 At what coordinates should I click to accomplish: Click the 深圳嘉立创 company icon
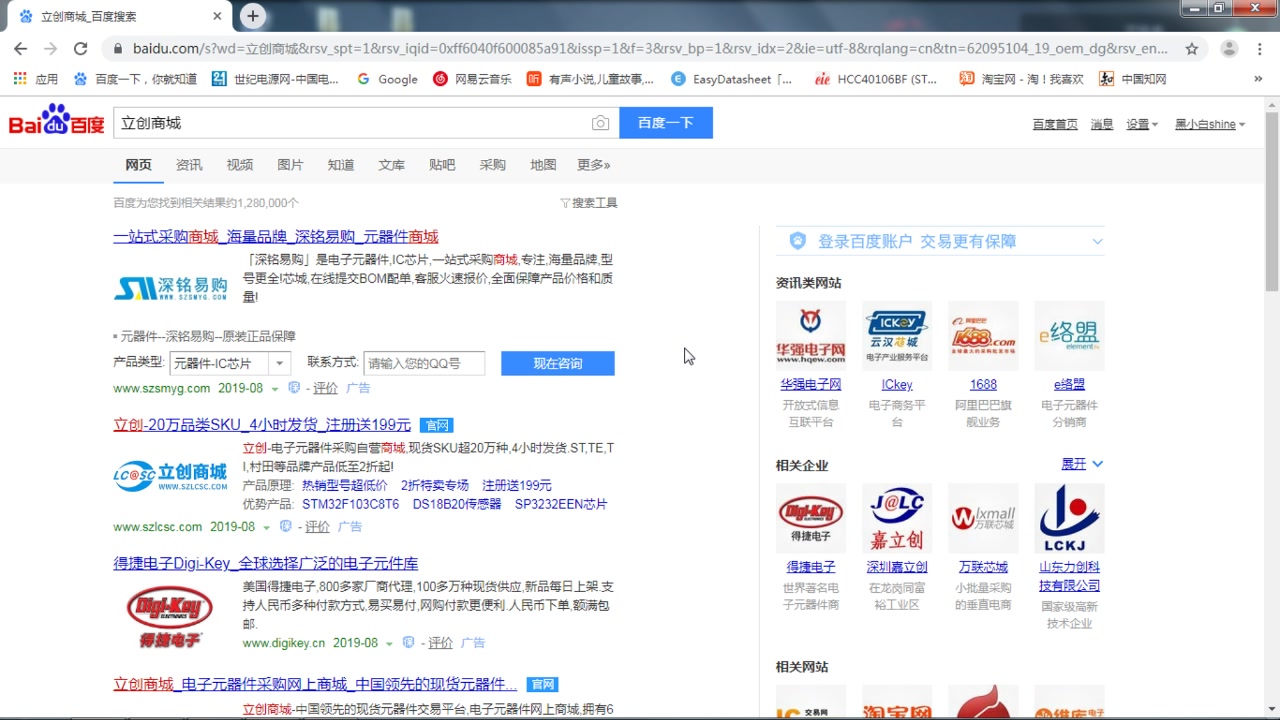pyautogui.click(x=897, y=519)
